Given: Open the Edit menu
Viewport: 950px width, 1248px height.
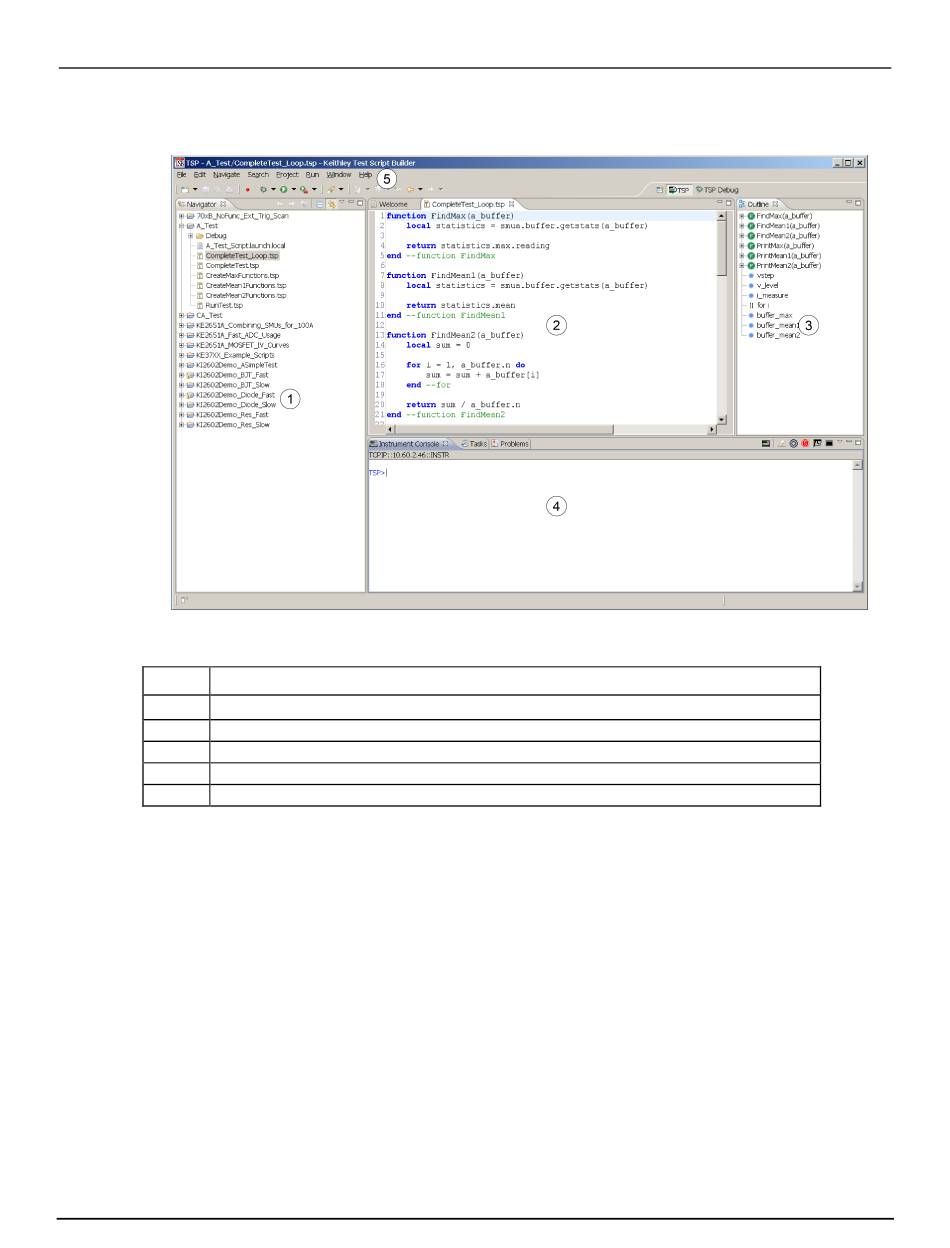Looking at the screenshot, I should tap(200, 174).
